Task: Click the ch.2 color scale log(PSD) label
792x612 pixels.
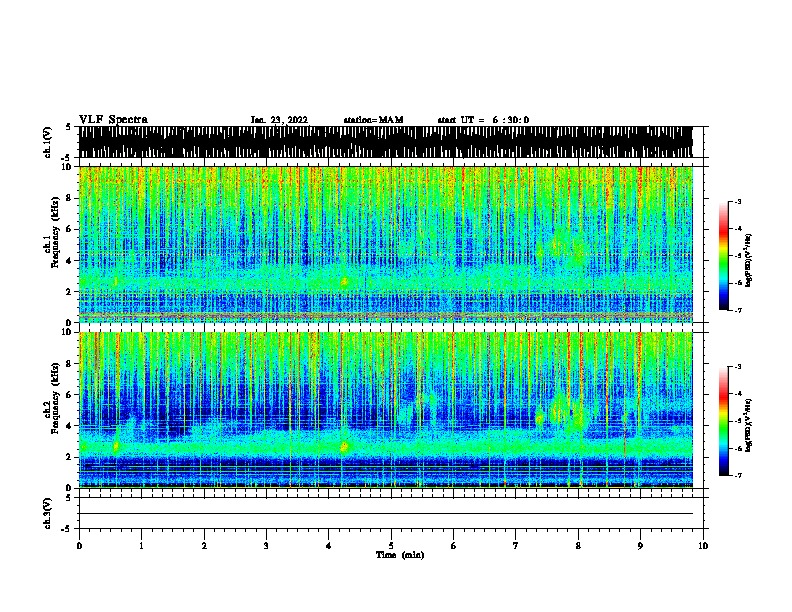Action: pos(749,426)
